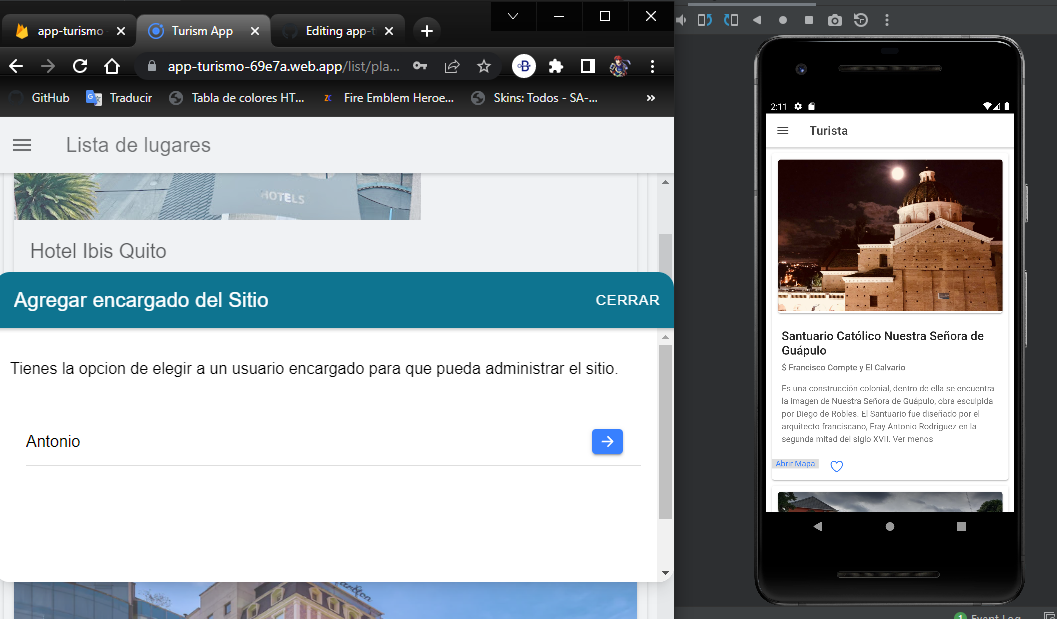This screenshot has width=1057, height=619.
Task: Rotate the emulator screen using rotate icon
Action: tap(703, 19)
